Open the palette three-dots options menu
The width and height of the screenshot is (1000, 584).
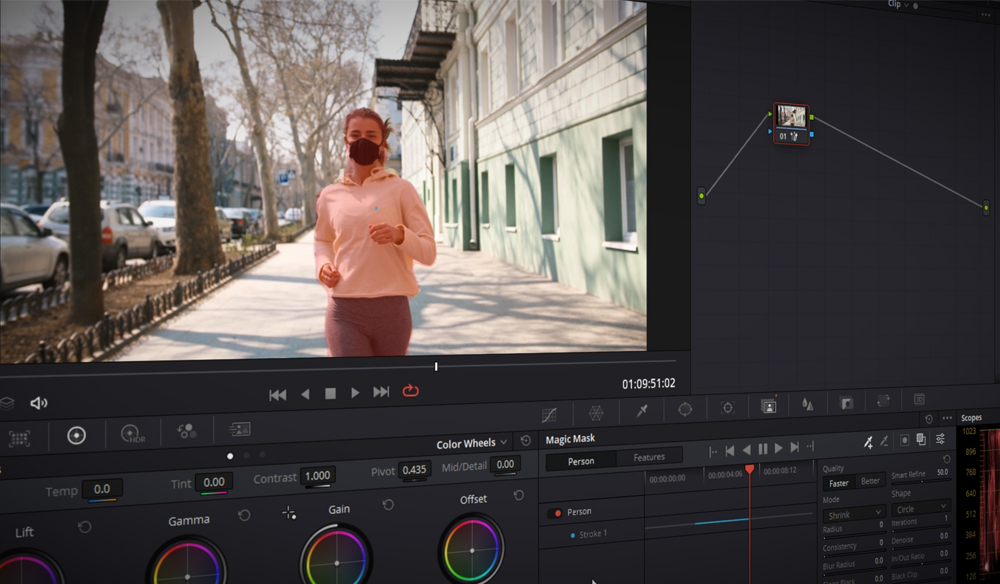point(947,418)
